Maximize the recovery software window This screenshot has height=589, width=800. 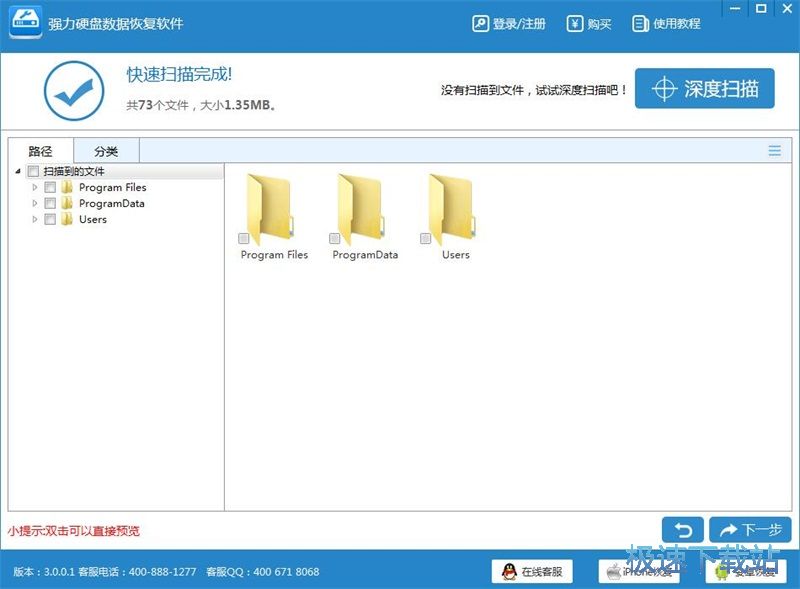click(761, 9)
